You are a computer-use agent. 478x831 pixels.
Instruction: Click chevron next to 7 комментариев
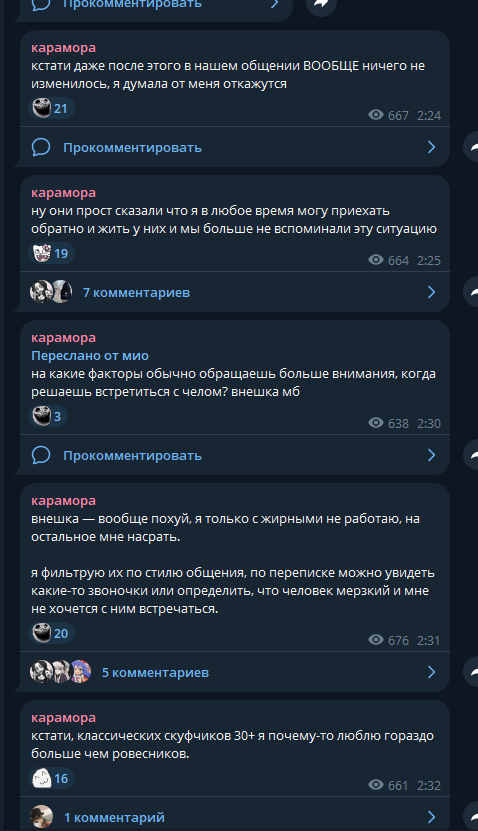point(431,292)
